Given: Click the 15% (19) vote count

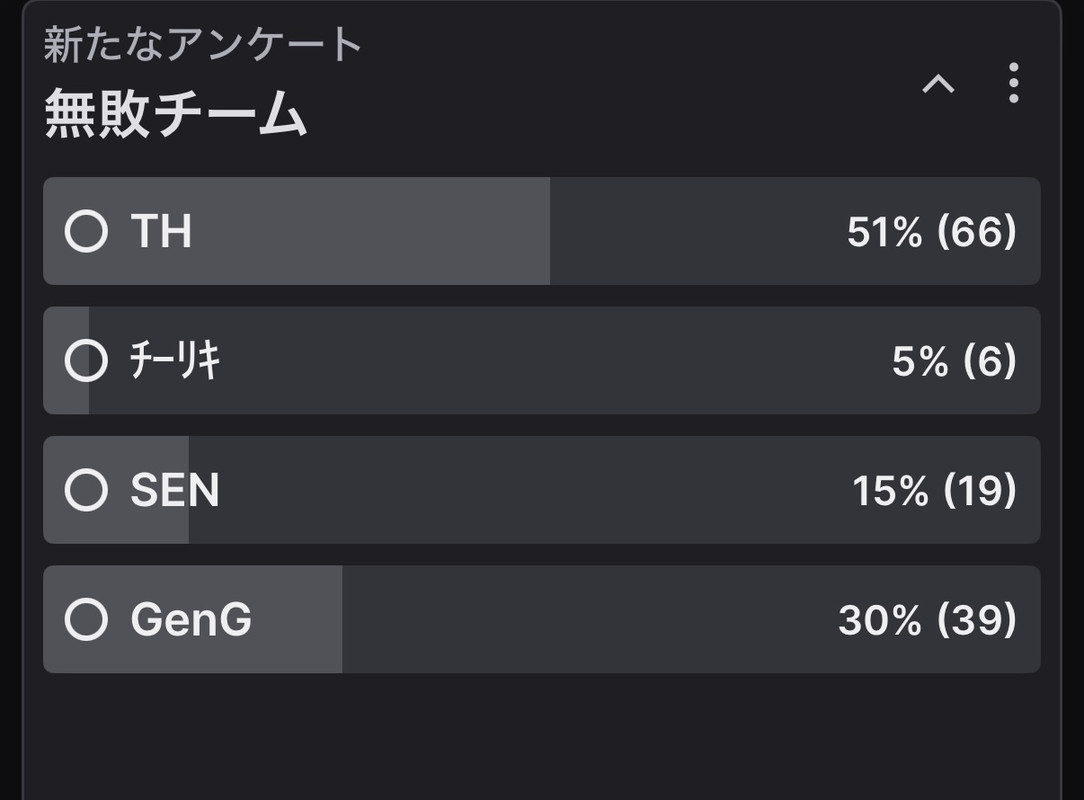Looking at the screenshot, I should click(x=933, y=490).
